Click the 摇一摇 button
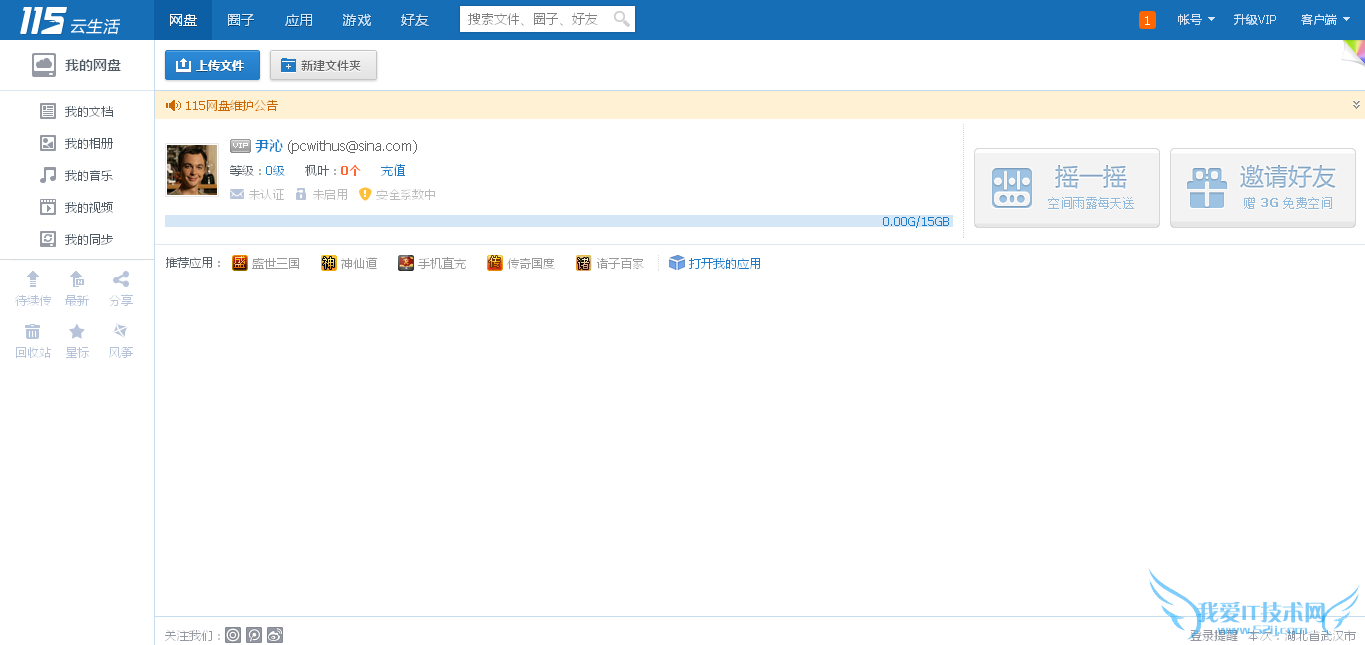The image size is (1365, 645). tap(1067, 188)
